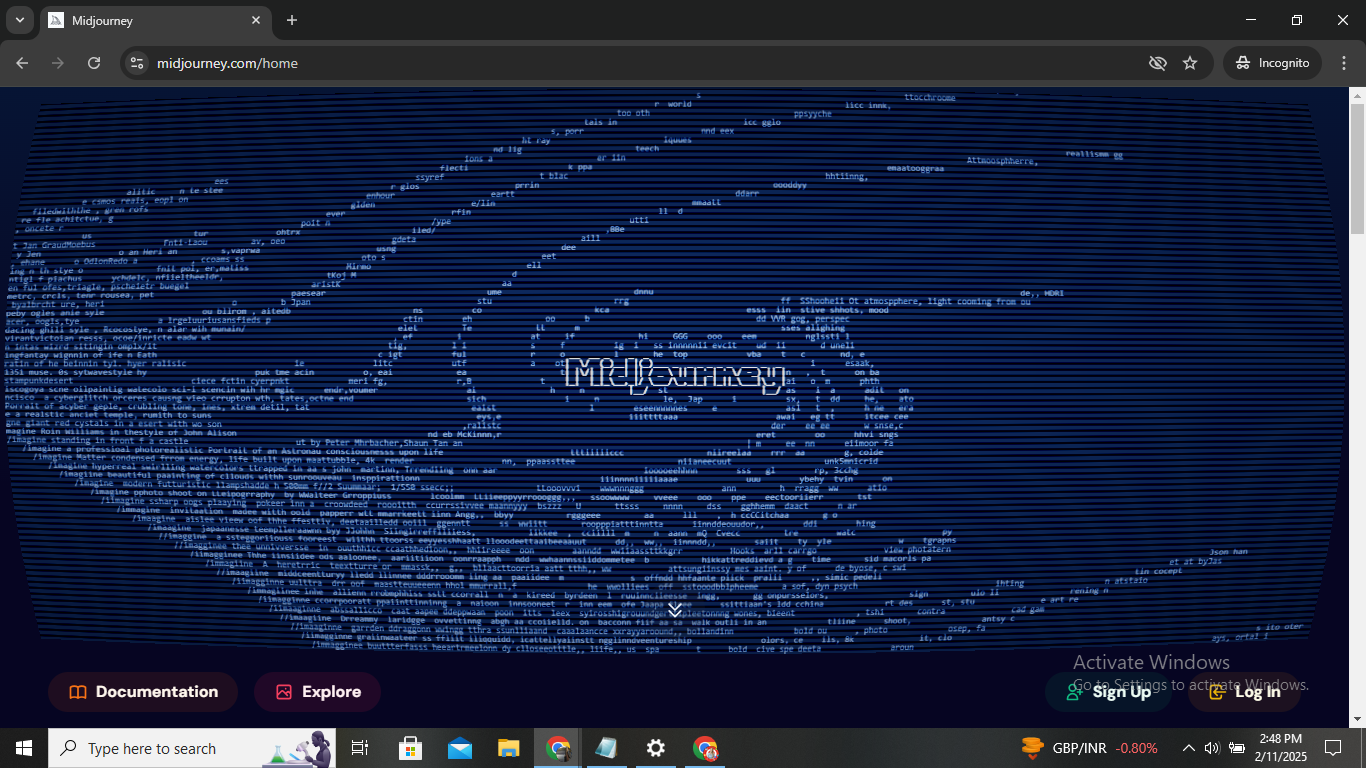
Task: Click the scrollbar up arrow
Action: (x=1357, y=96)
